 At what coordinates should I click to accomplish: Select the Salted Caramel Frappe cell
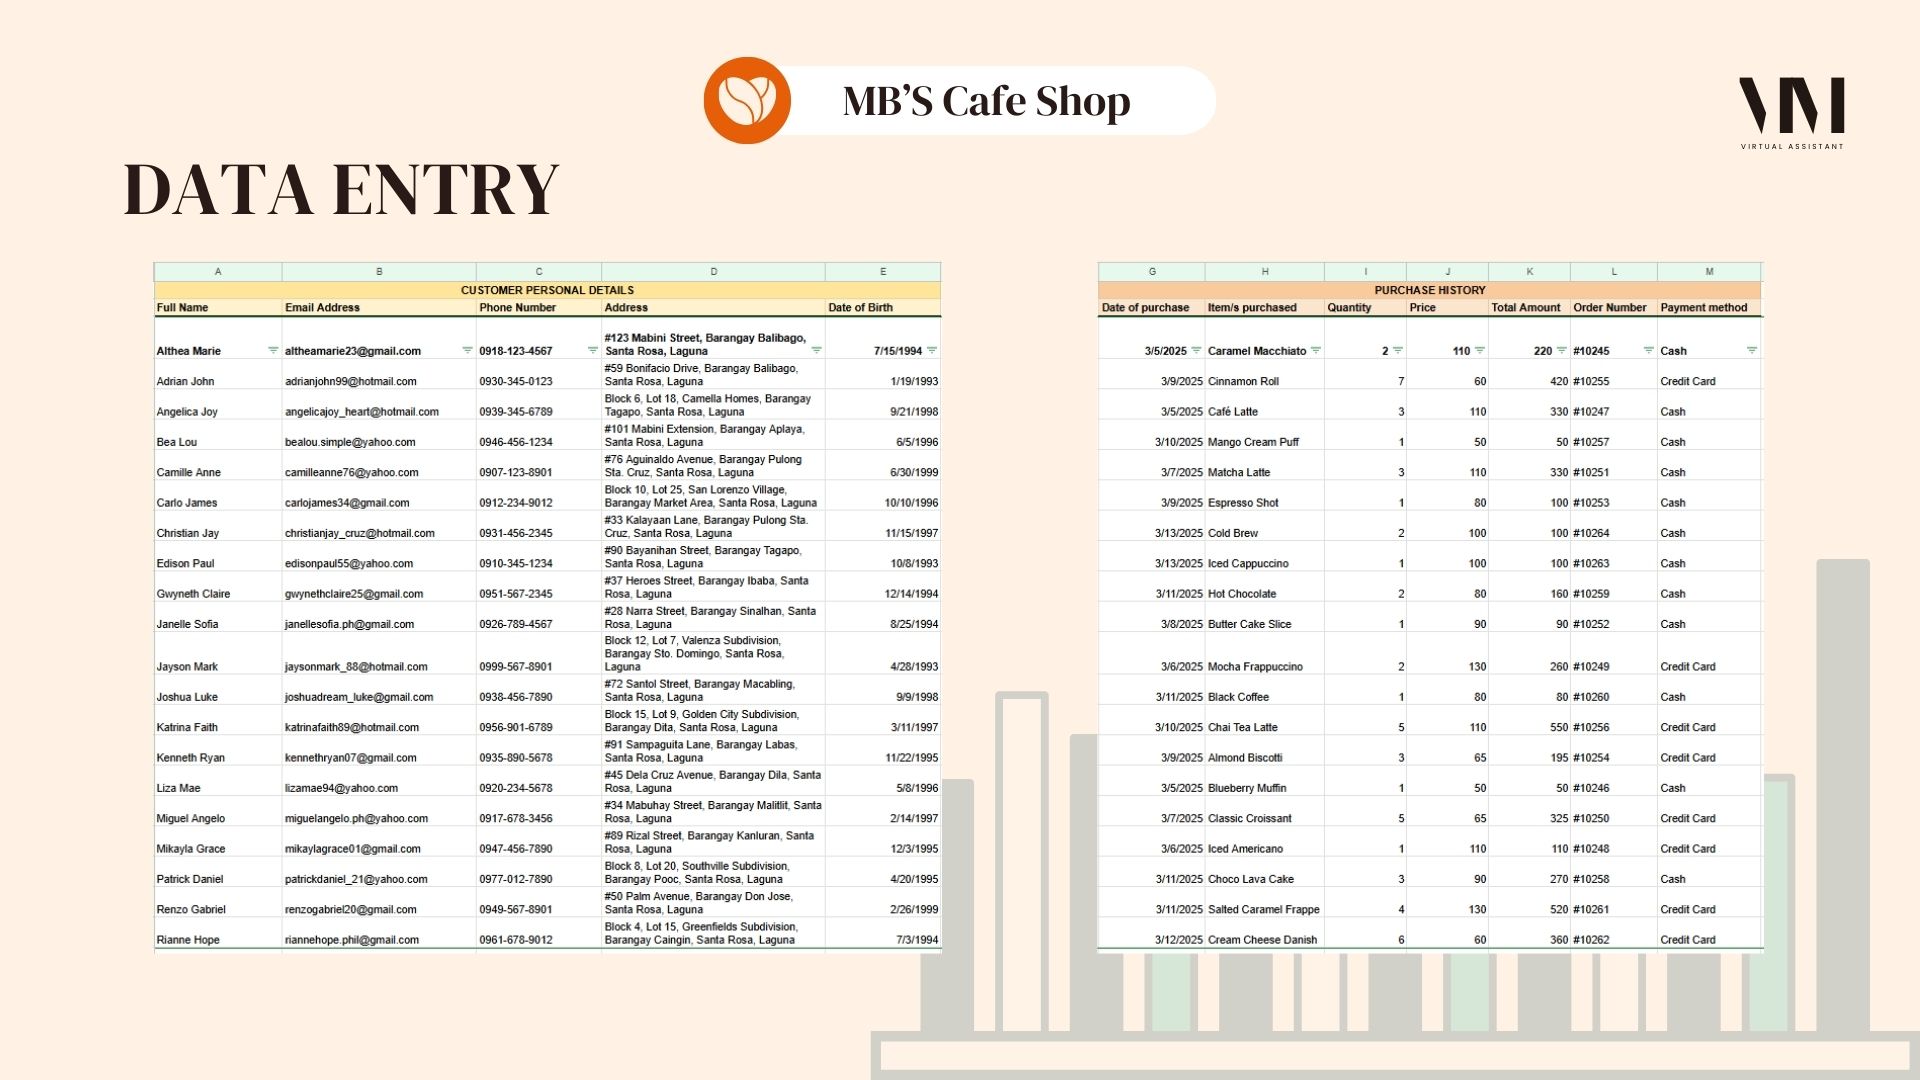click(1263, 910)
